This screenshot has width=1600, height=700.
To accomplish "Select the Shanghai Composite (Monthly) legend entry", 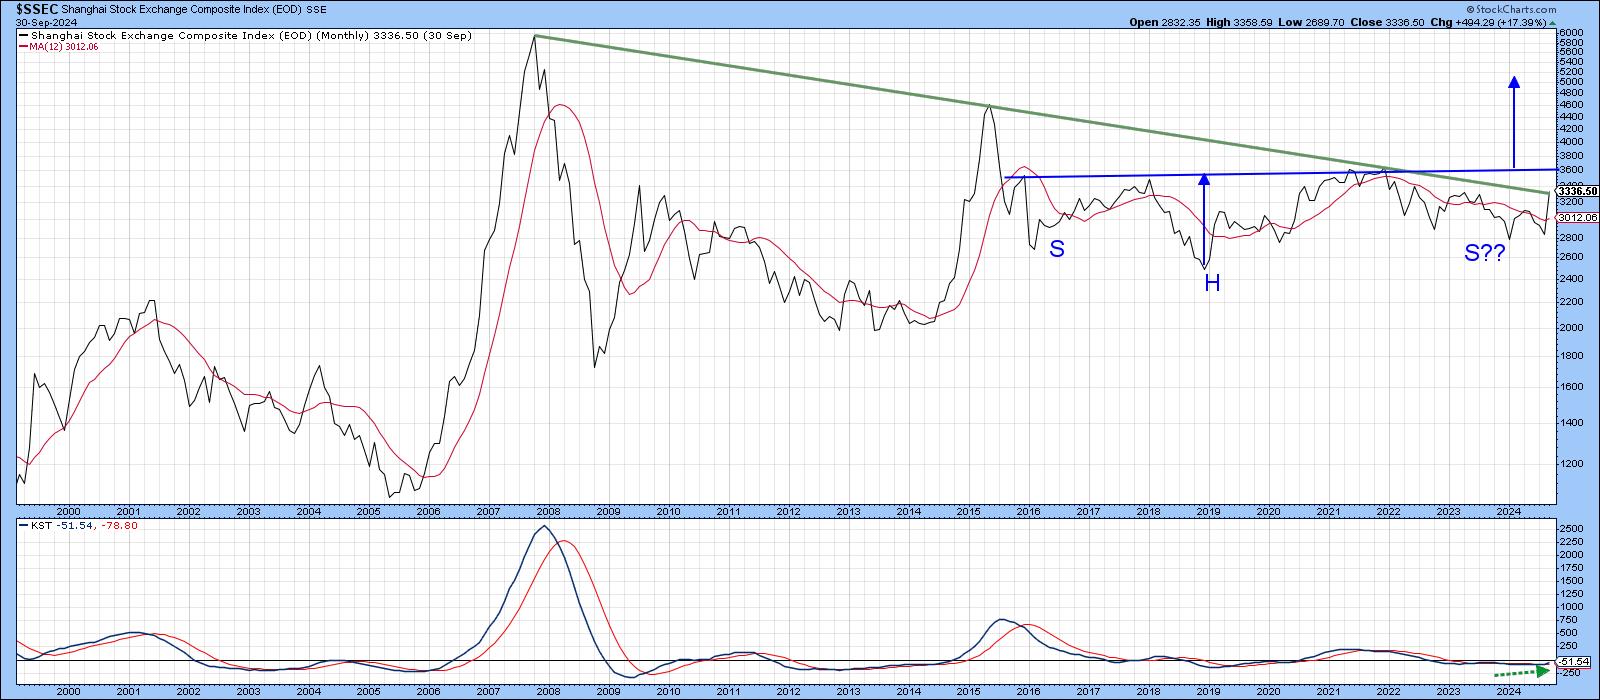I will [x=245, y=36].
